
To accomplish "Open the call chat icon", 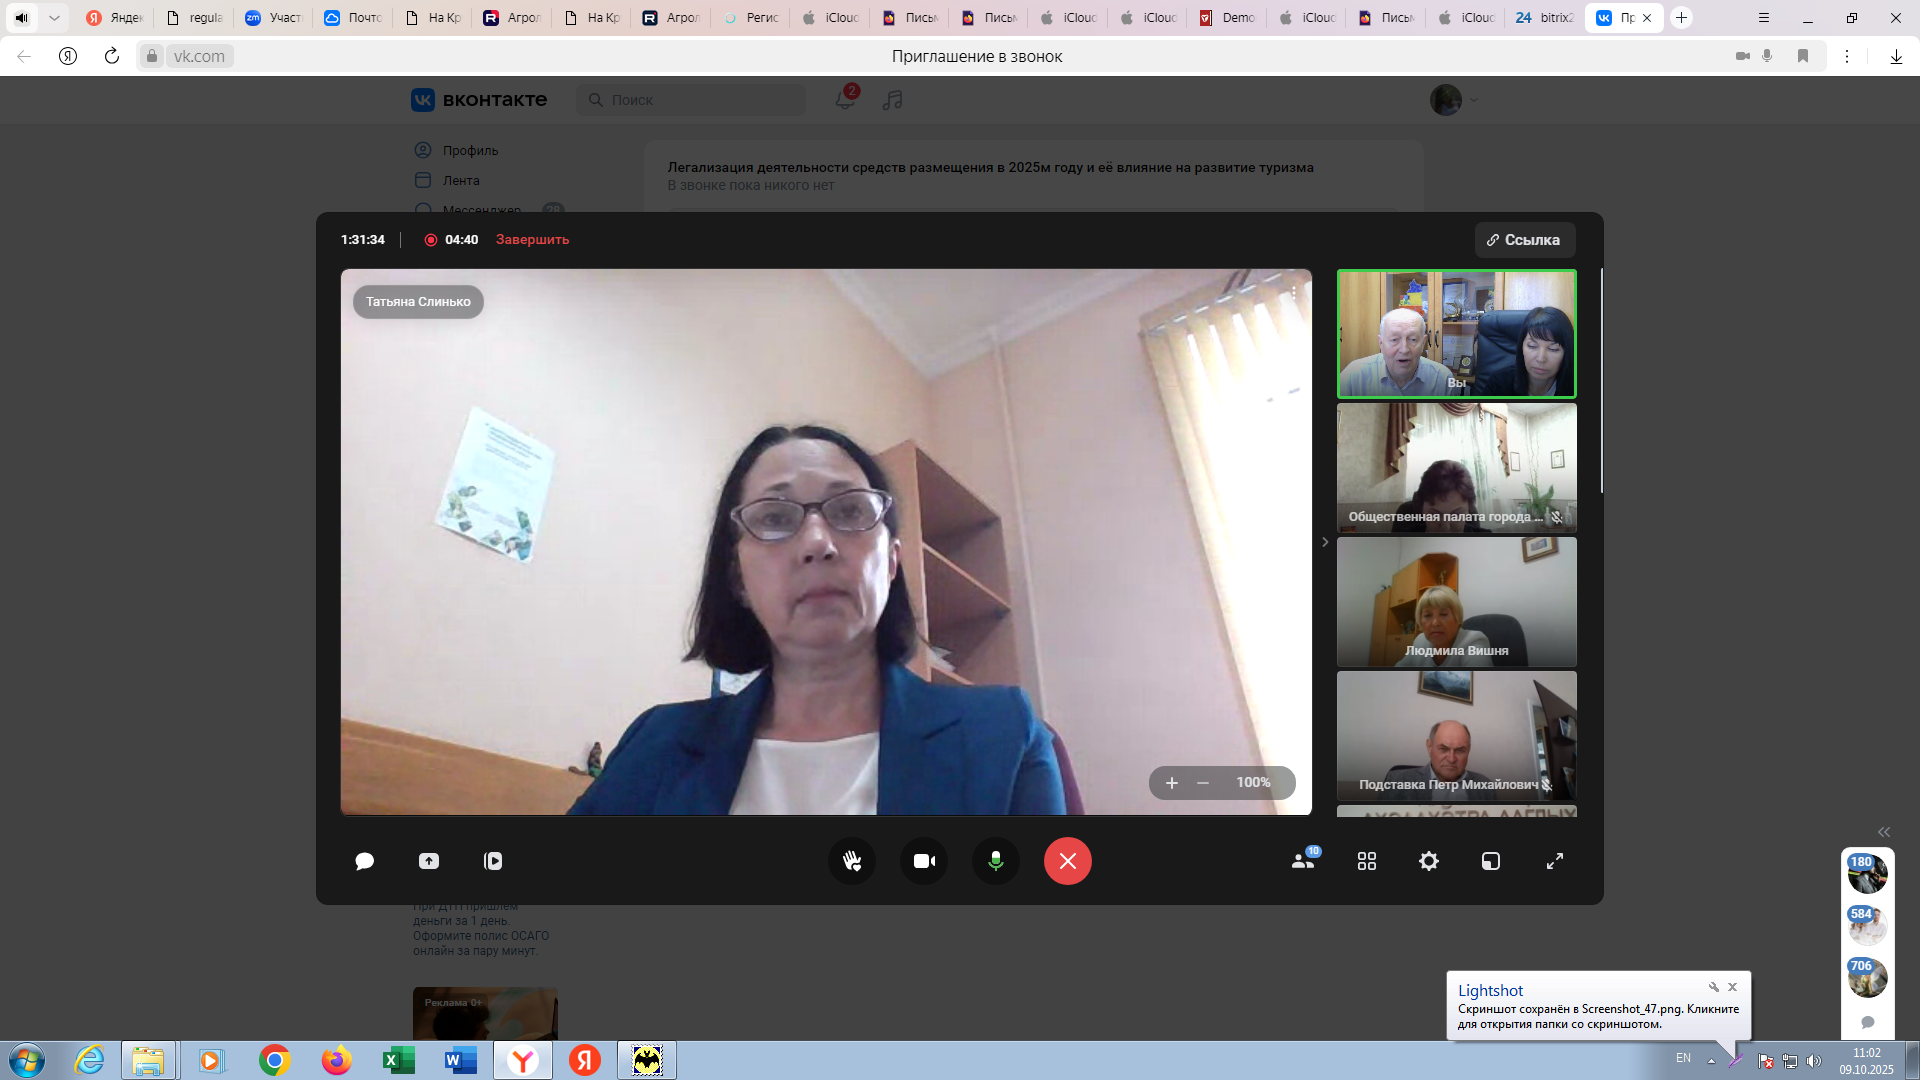I will pyautogui.click(x=364, y=861).
